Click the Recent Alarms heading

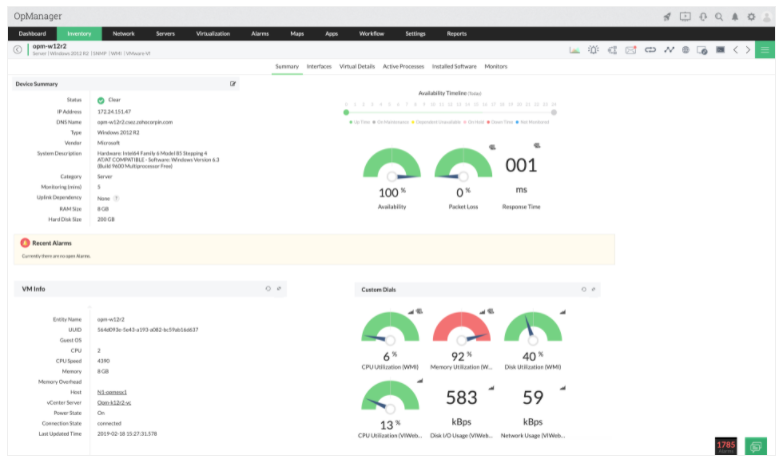[52, 243]
